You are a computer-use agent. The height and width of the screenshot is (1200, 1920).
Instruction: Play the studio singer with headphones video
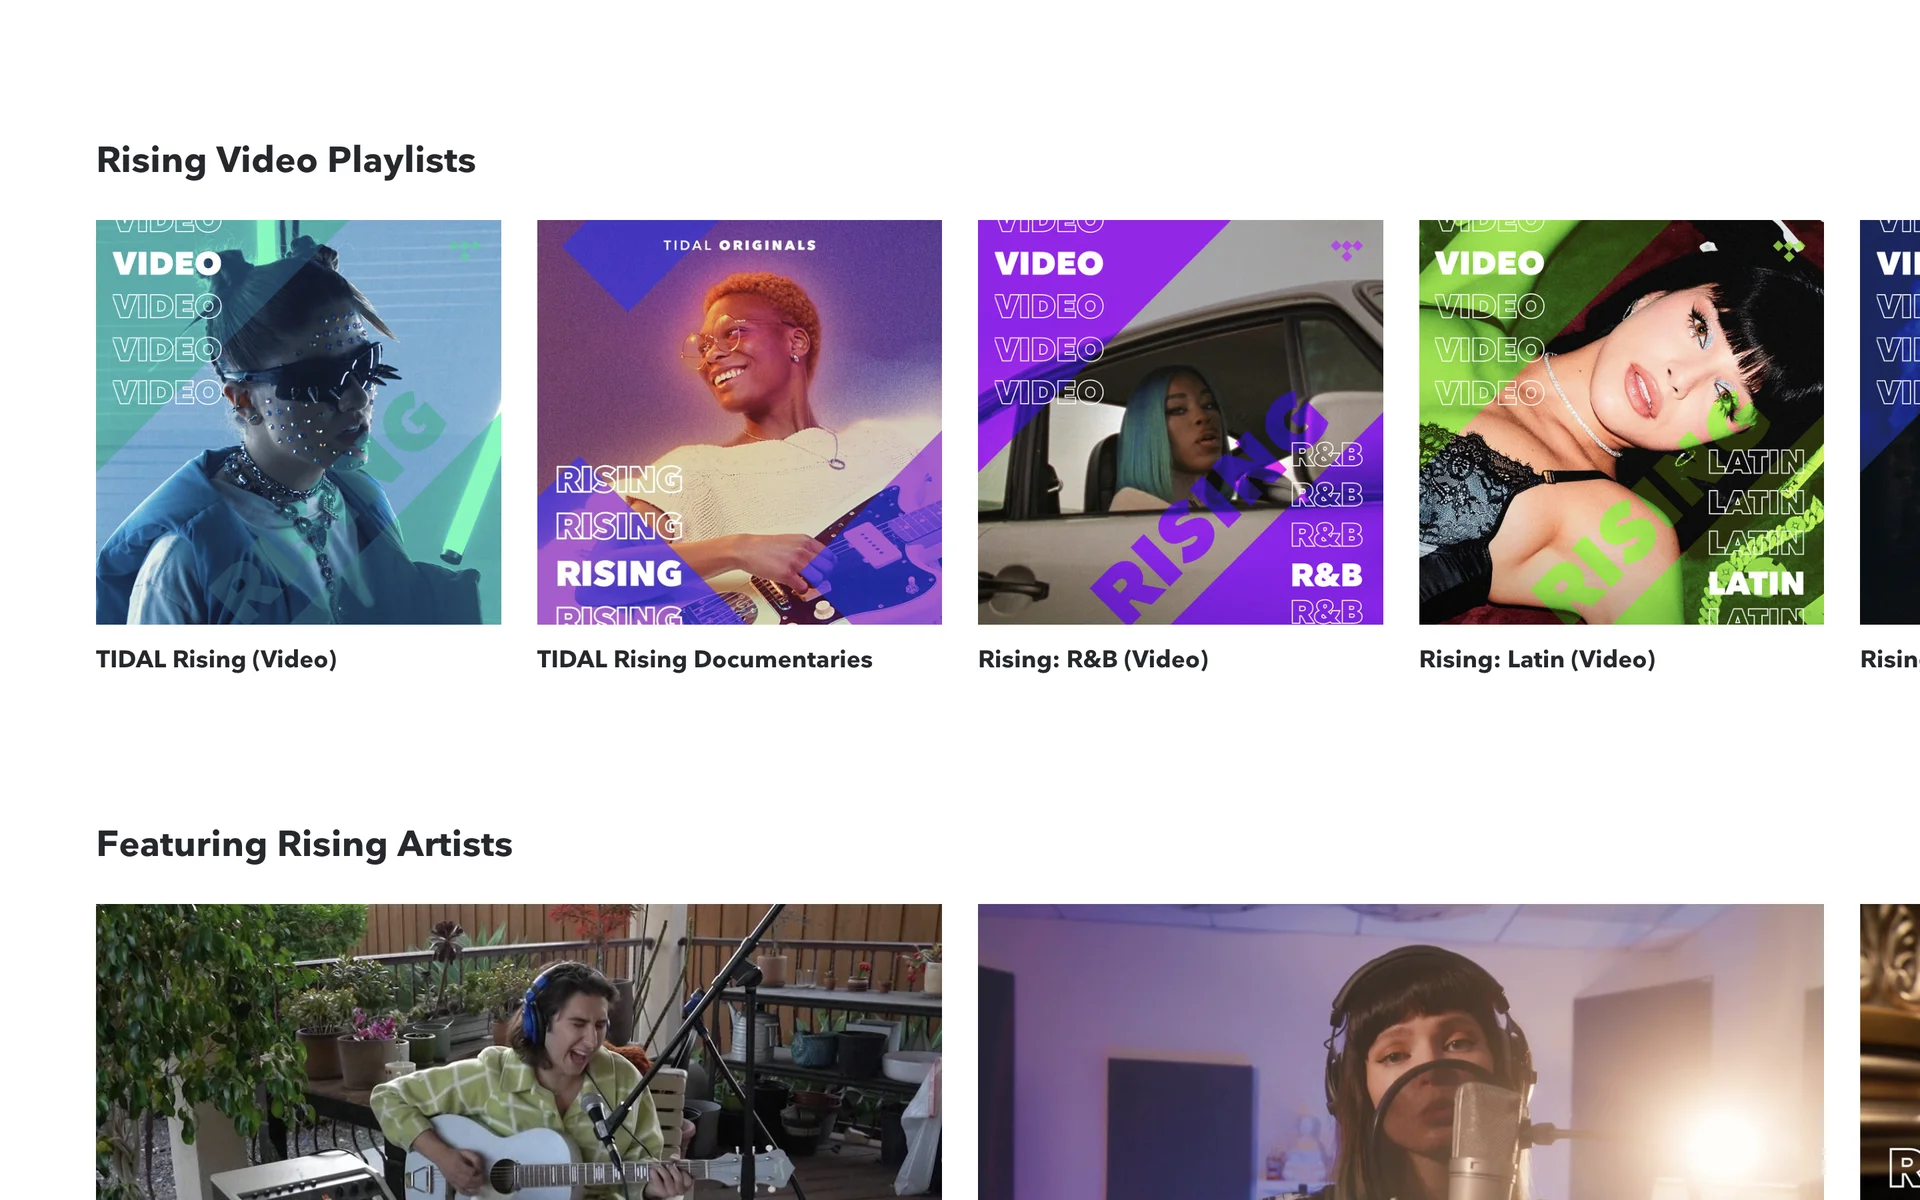(x=1401, y=1052)
